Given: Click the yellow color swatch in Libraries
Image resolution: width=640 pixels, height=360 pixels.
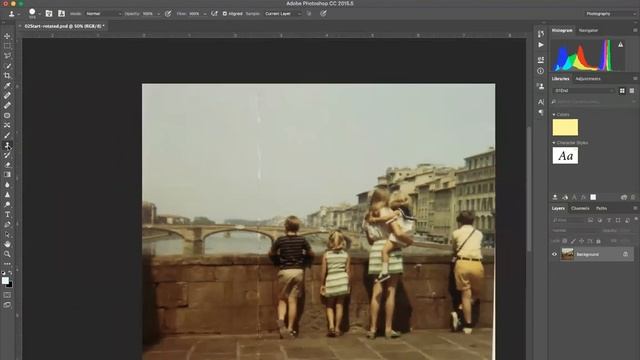Looking at the screenshot, I should [565, 127].
